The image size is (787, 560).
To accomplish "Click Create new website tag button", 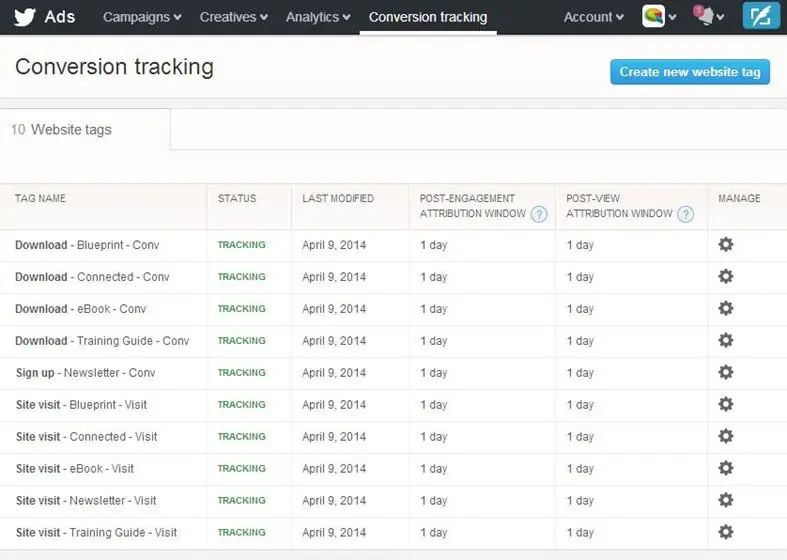I will click(690, 72).
